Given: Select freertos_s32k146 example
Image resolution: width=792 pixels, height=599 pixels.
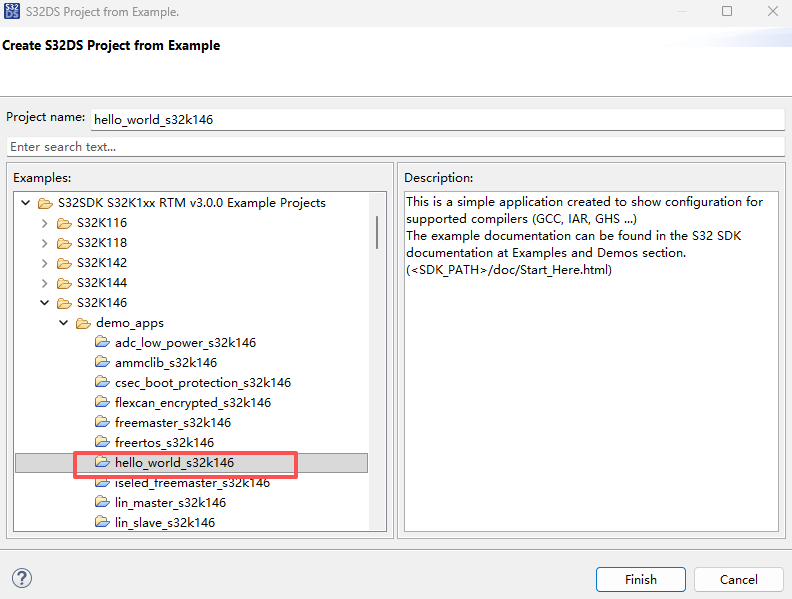Looking at the screenshot, I should pyautogui.click(x=164, y=442).
